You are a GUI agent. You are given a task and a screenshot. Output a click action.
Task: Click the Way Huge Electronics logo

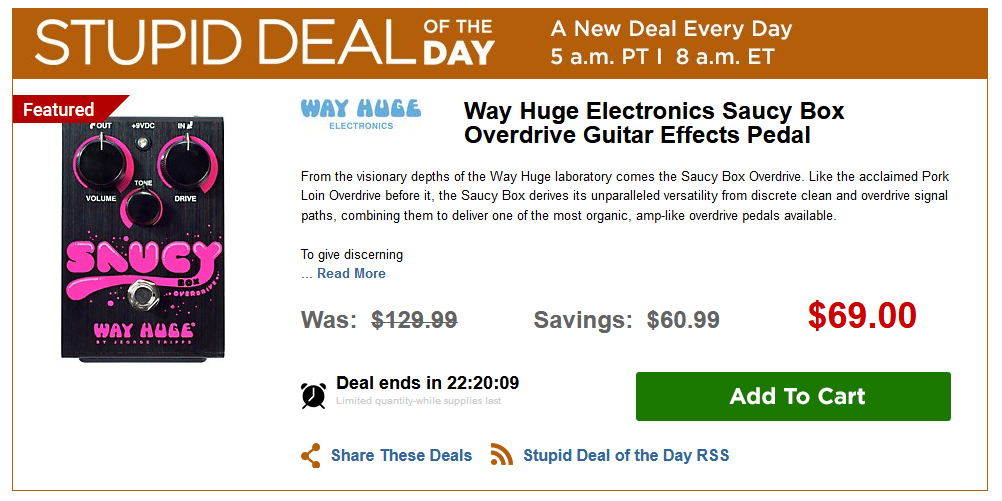[x=361, y=113]
